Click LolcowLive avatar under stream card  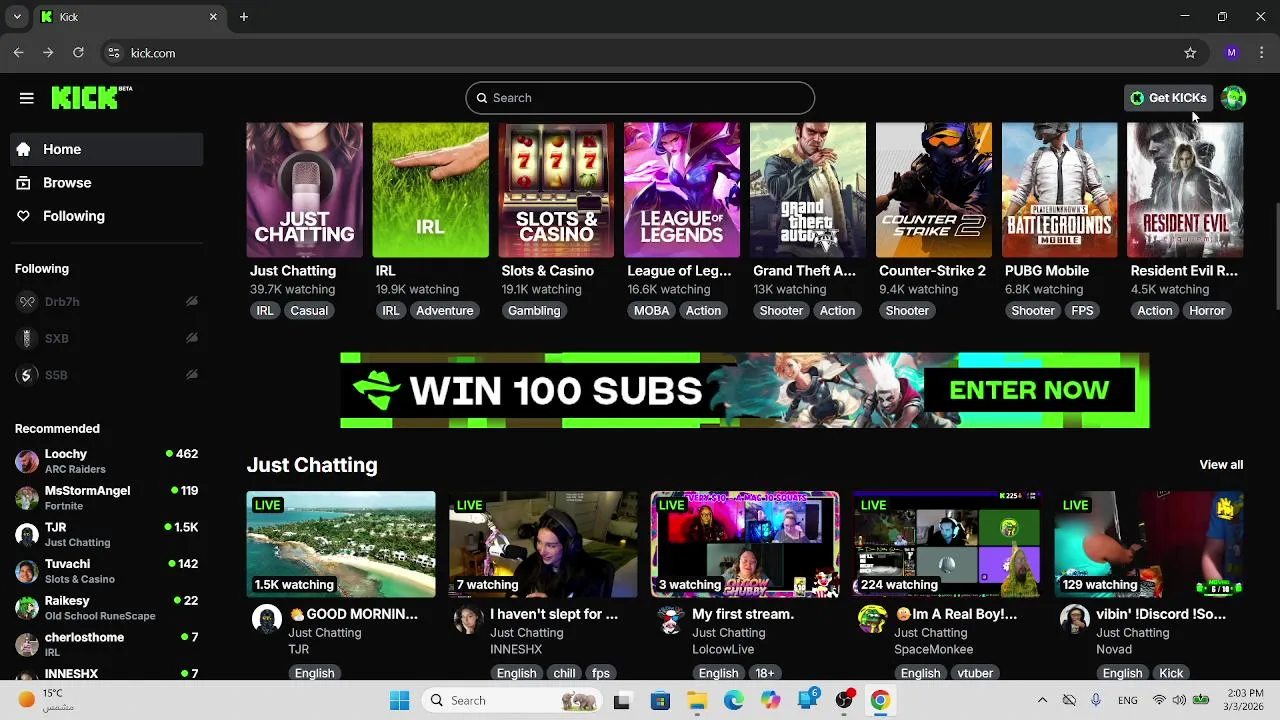tap(670, 620)
